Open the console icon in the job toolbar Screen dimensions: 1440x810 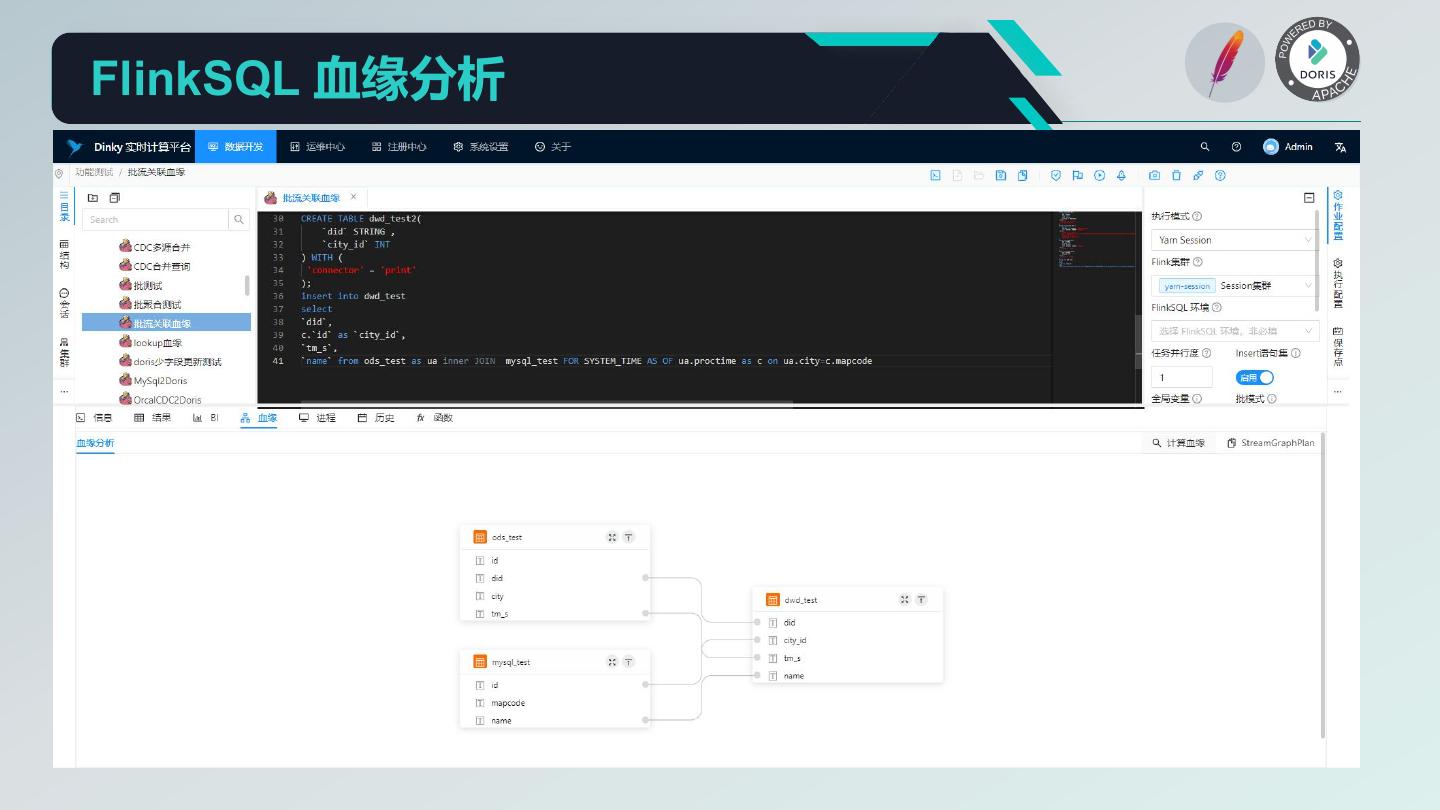coord(936,175)
